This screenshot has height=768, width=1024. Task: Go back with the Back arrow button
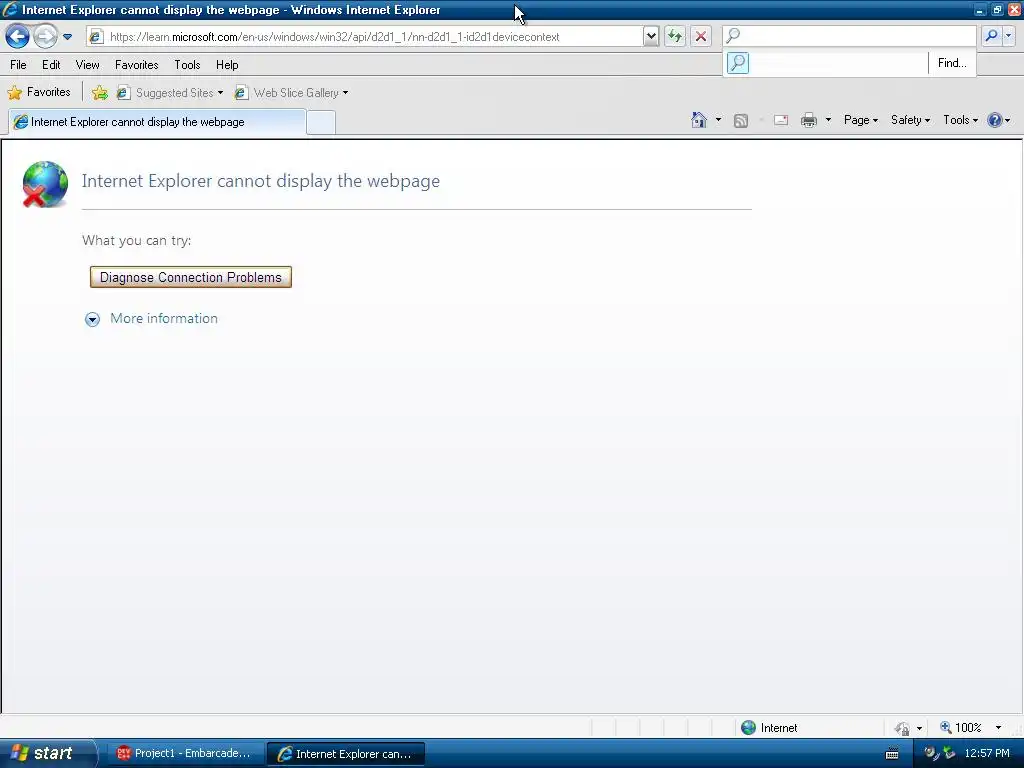(x=18, y=36)
